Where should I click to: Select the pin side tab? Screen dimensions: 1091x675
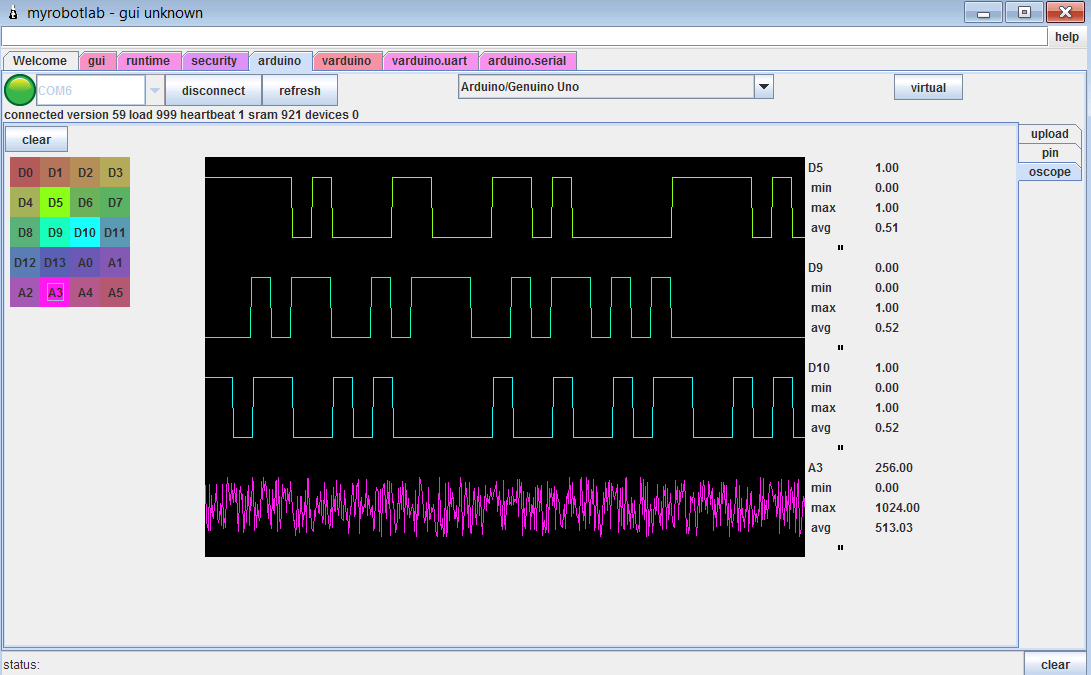tap(1049, 153)
